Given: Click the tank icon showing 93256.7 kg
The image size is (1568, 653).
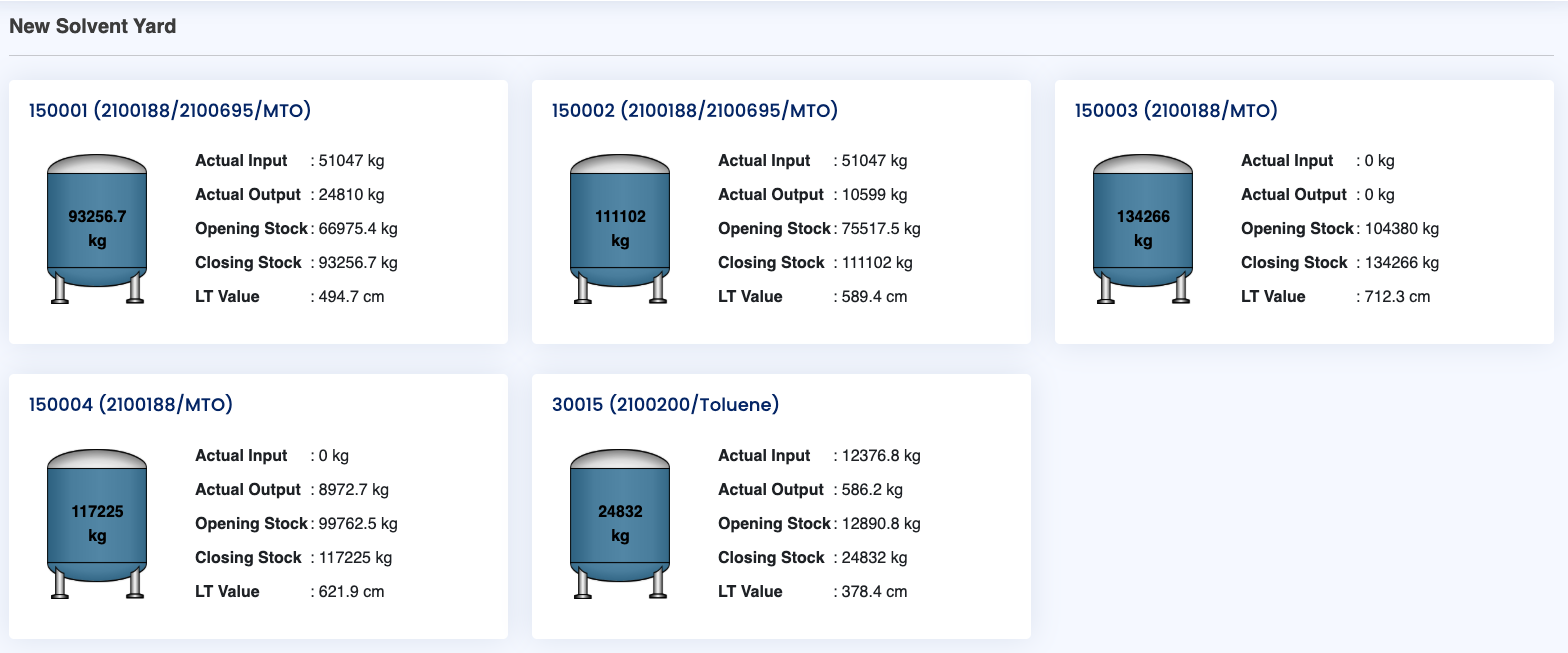Looking at the screenshot, I should coord(97,229).
